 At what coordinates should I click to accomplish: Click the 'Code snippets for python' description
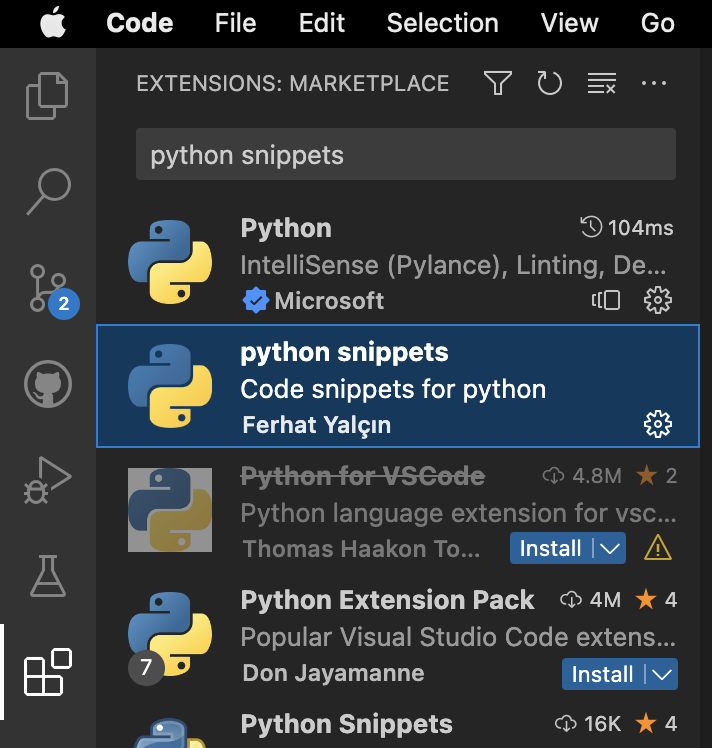[x=393, y=389]
